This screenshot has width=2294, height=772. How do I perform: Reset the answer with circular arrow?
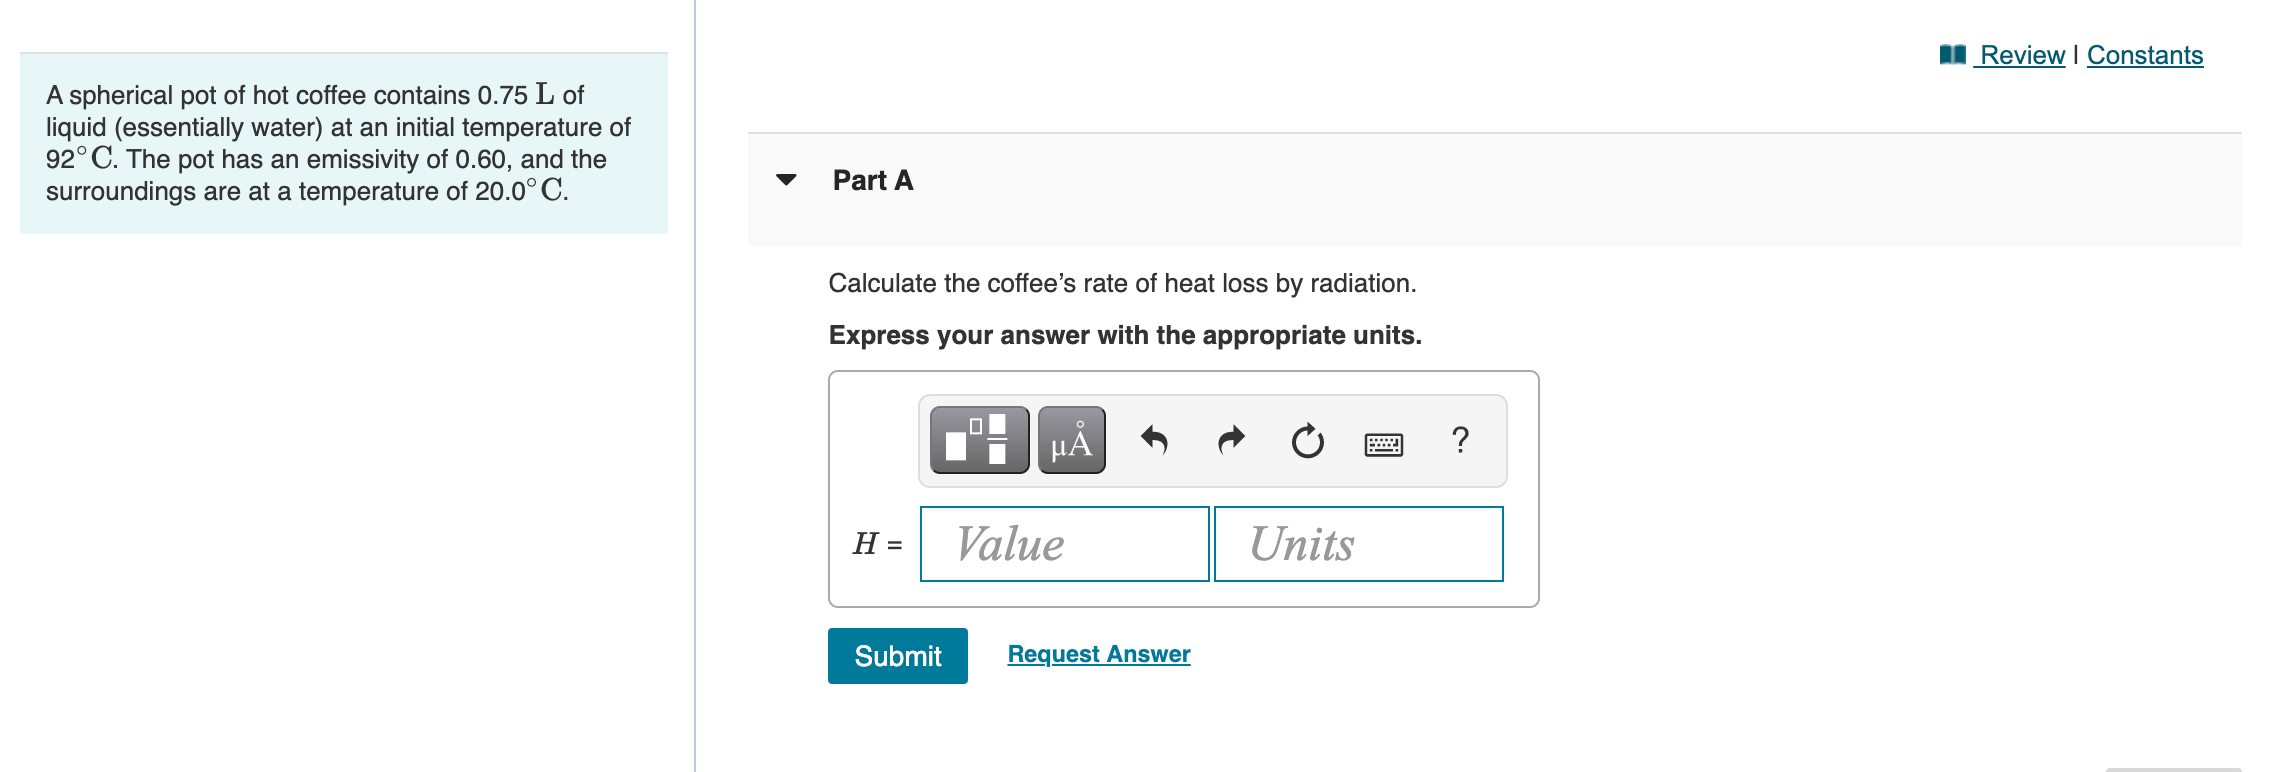[1307, 440]
